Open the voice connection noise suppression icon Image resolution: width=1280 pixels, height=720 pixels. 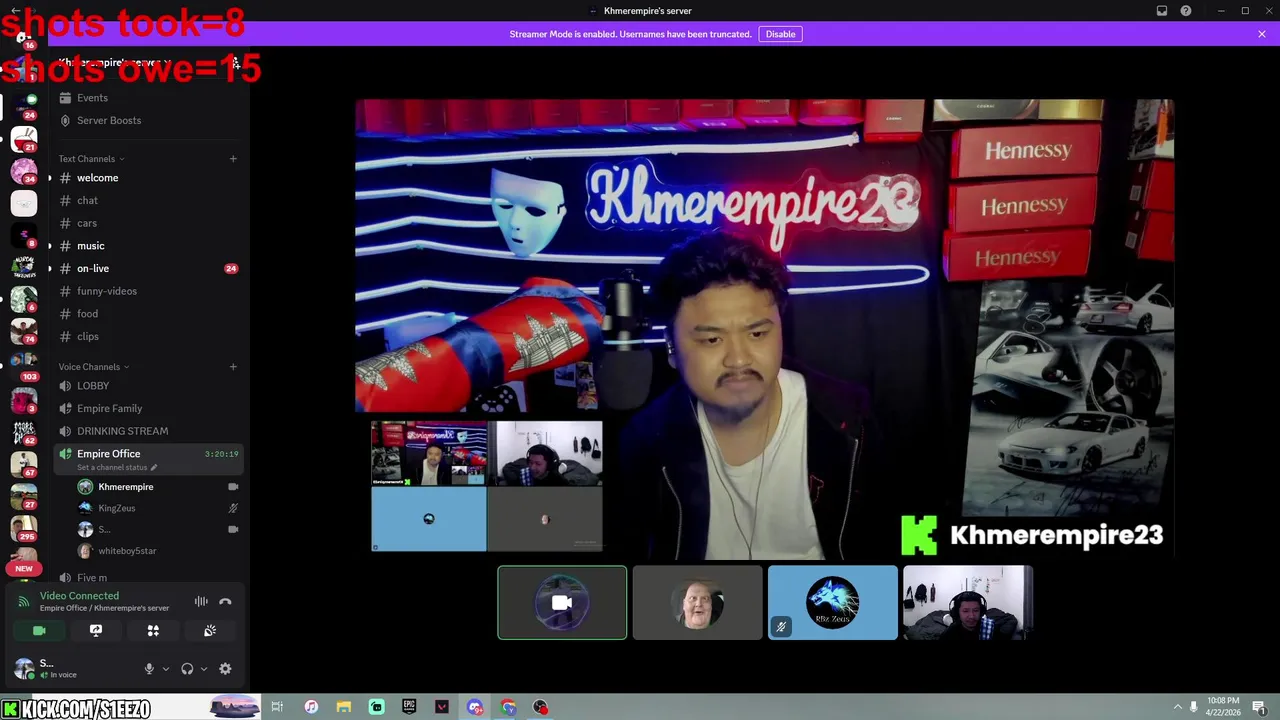click(201, 601)
